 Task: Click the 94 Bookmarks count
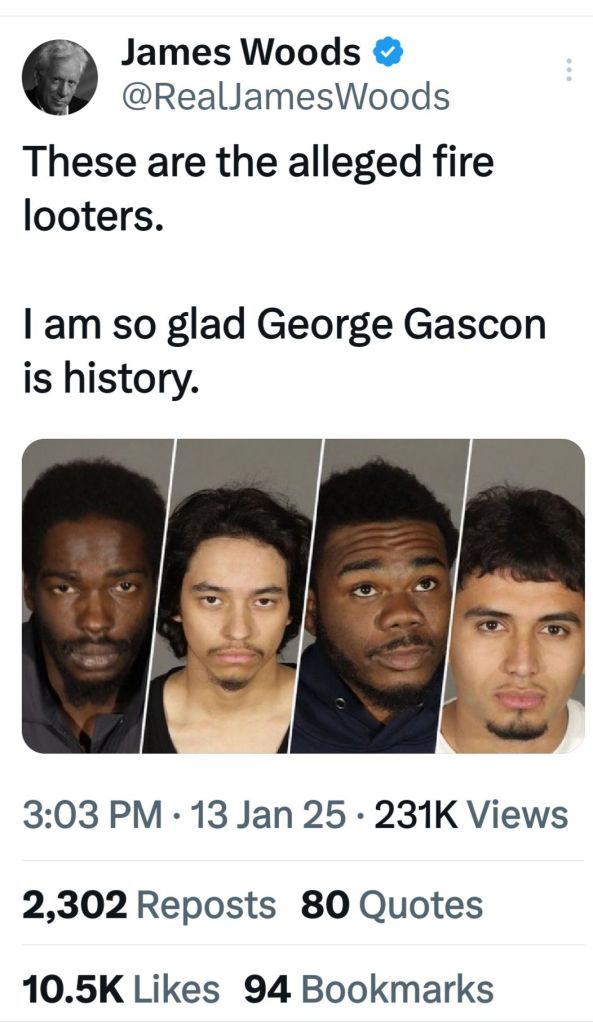pyautogui.click(x=369, y=989)
